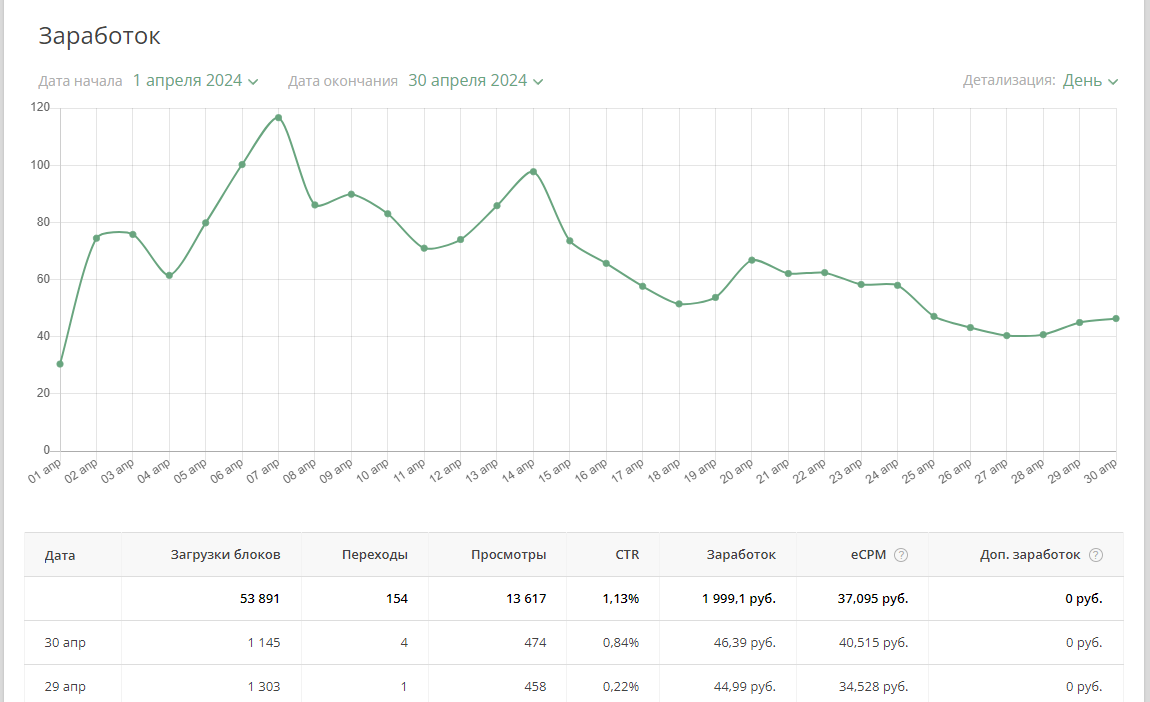Click the chart peak point at 07 апр
Image resolution: width=1150 pixels, height=702 pixels.
278,117
